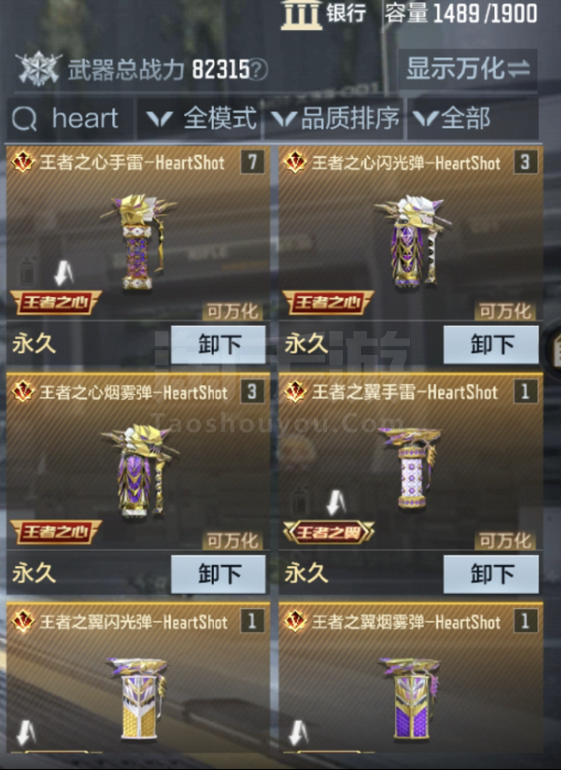Image resolution: width=561 pixels, height=770 pixels.
Task: Toggle 显示万化 display switch
Action: click(467, 69)
